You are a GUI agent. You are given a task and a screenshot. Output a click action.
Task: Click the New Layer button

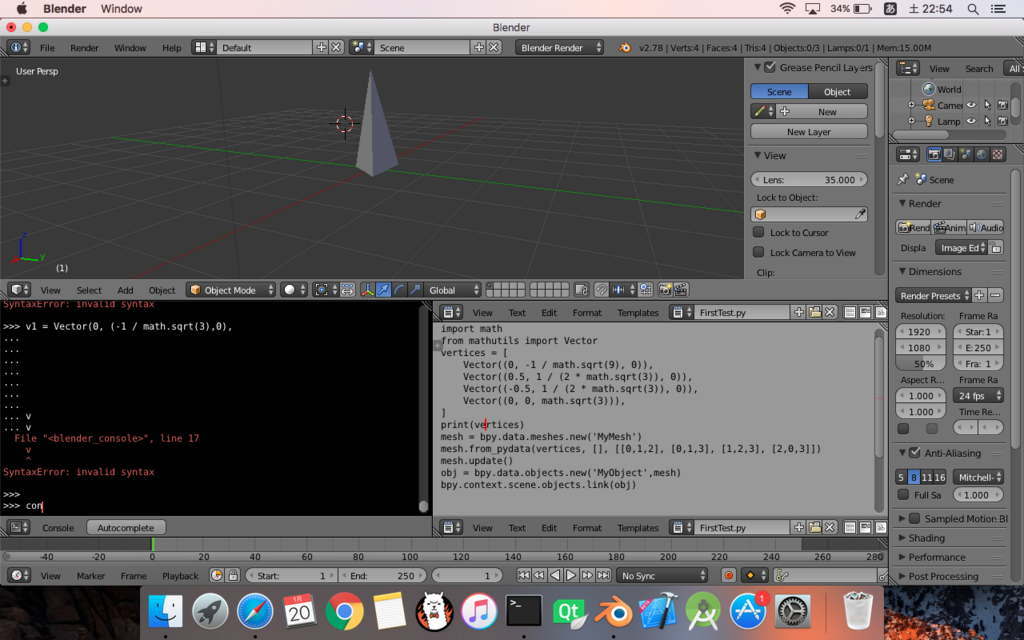pos(809,132)
